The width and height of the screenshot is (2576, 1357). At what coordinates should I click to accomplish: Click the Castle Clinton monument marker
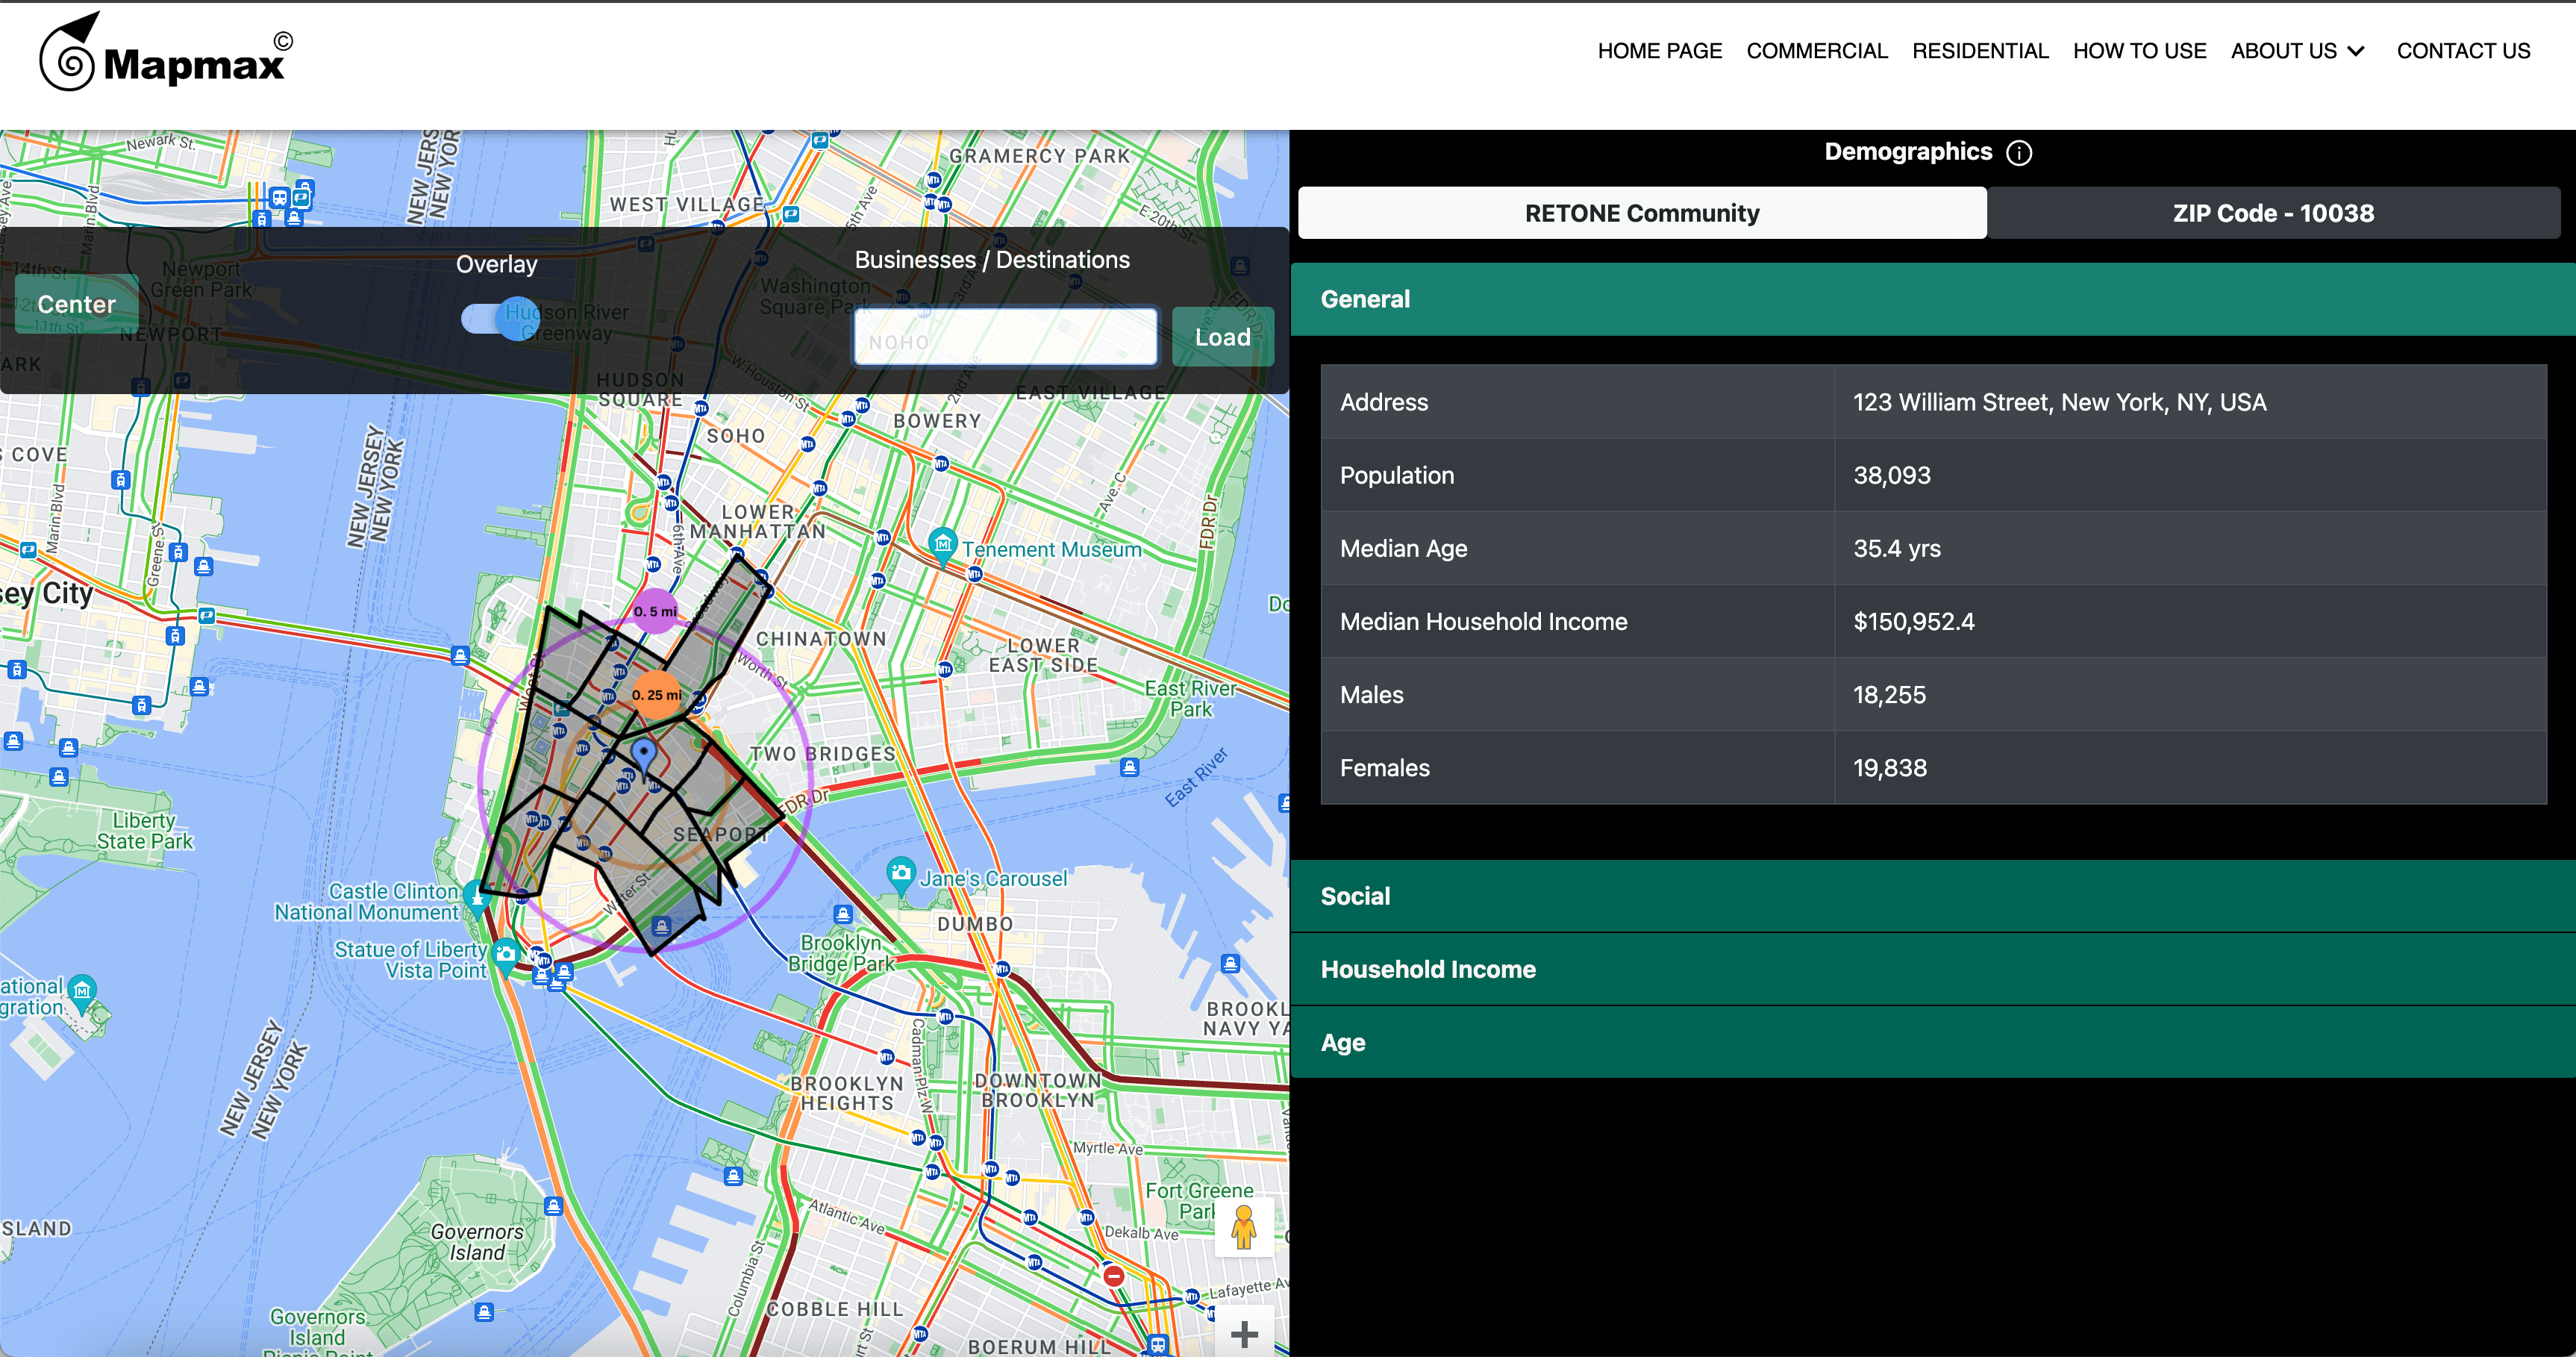pos(478,899)
